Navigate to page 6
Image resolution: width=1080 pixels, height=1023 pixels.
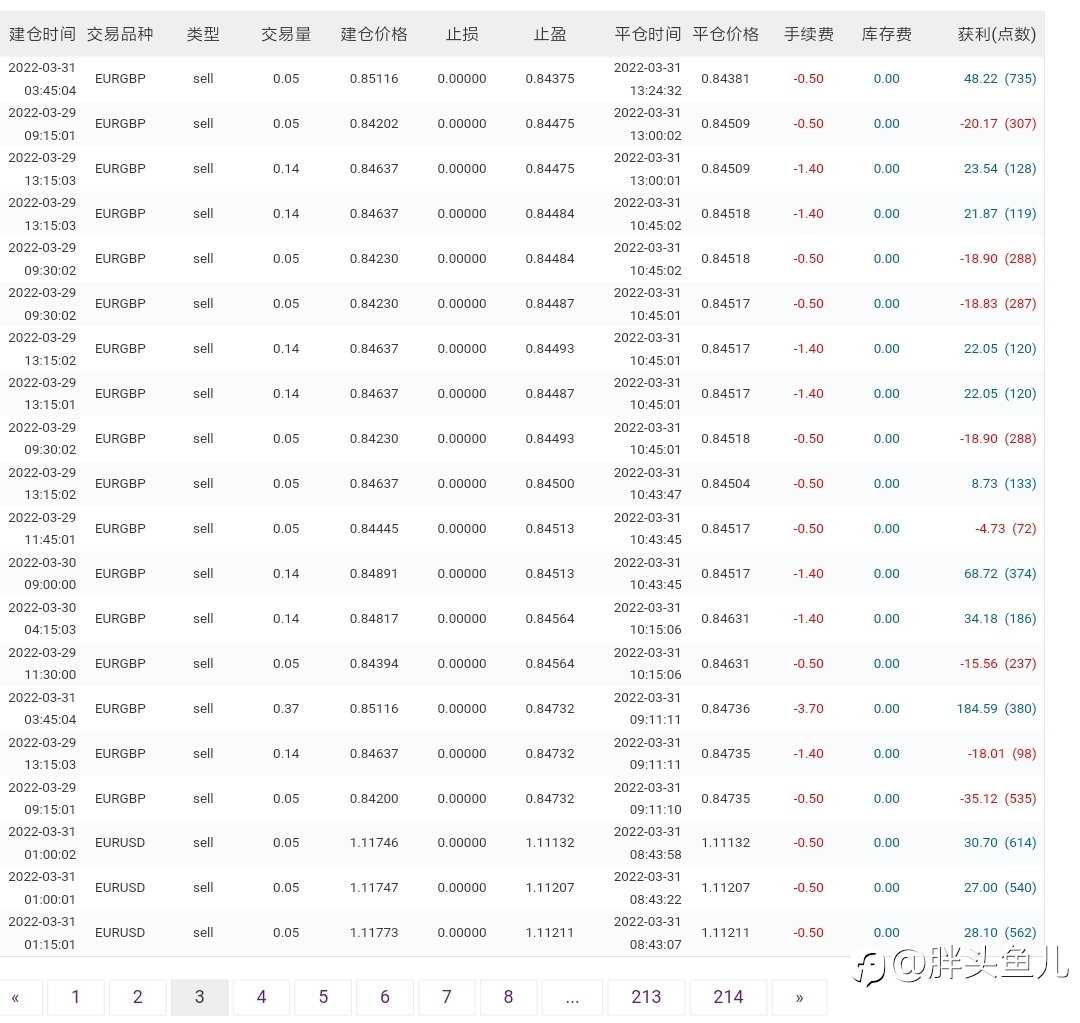[x=385, y=997]
